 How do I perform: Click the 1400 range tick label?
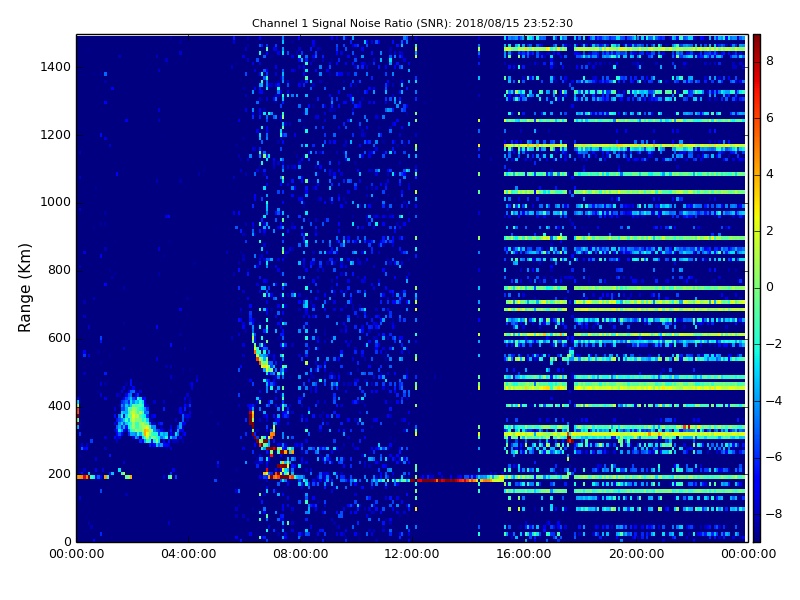[56, 67]
